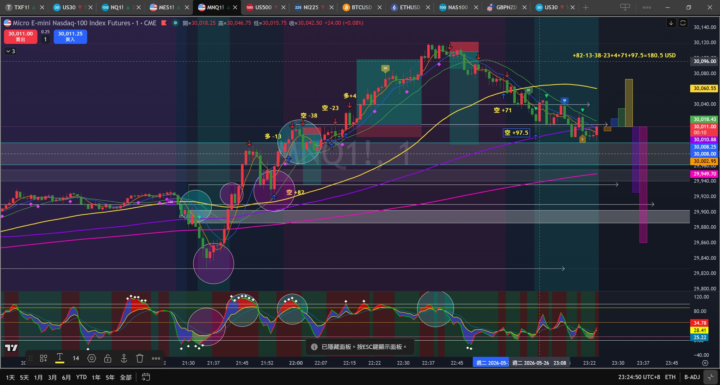Click the blue buy button 30,011.25

coord(70,36)
